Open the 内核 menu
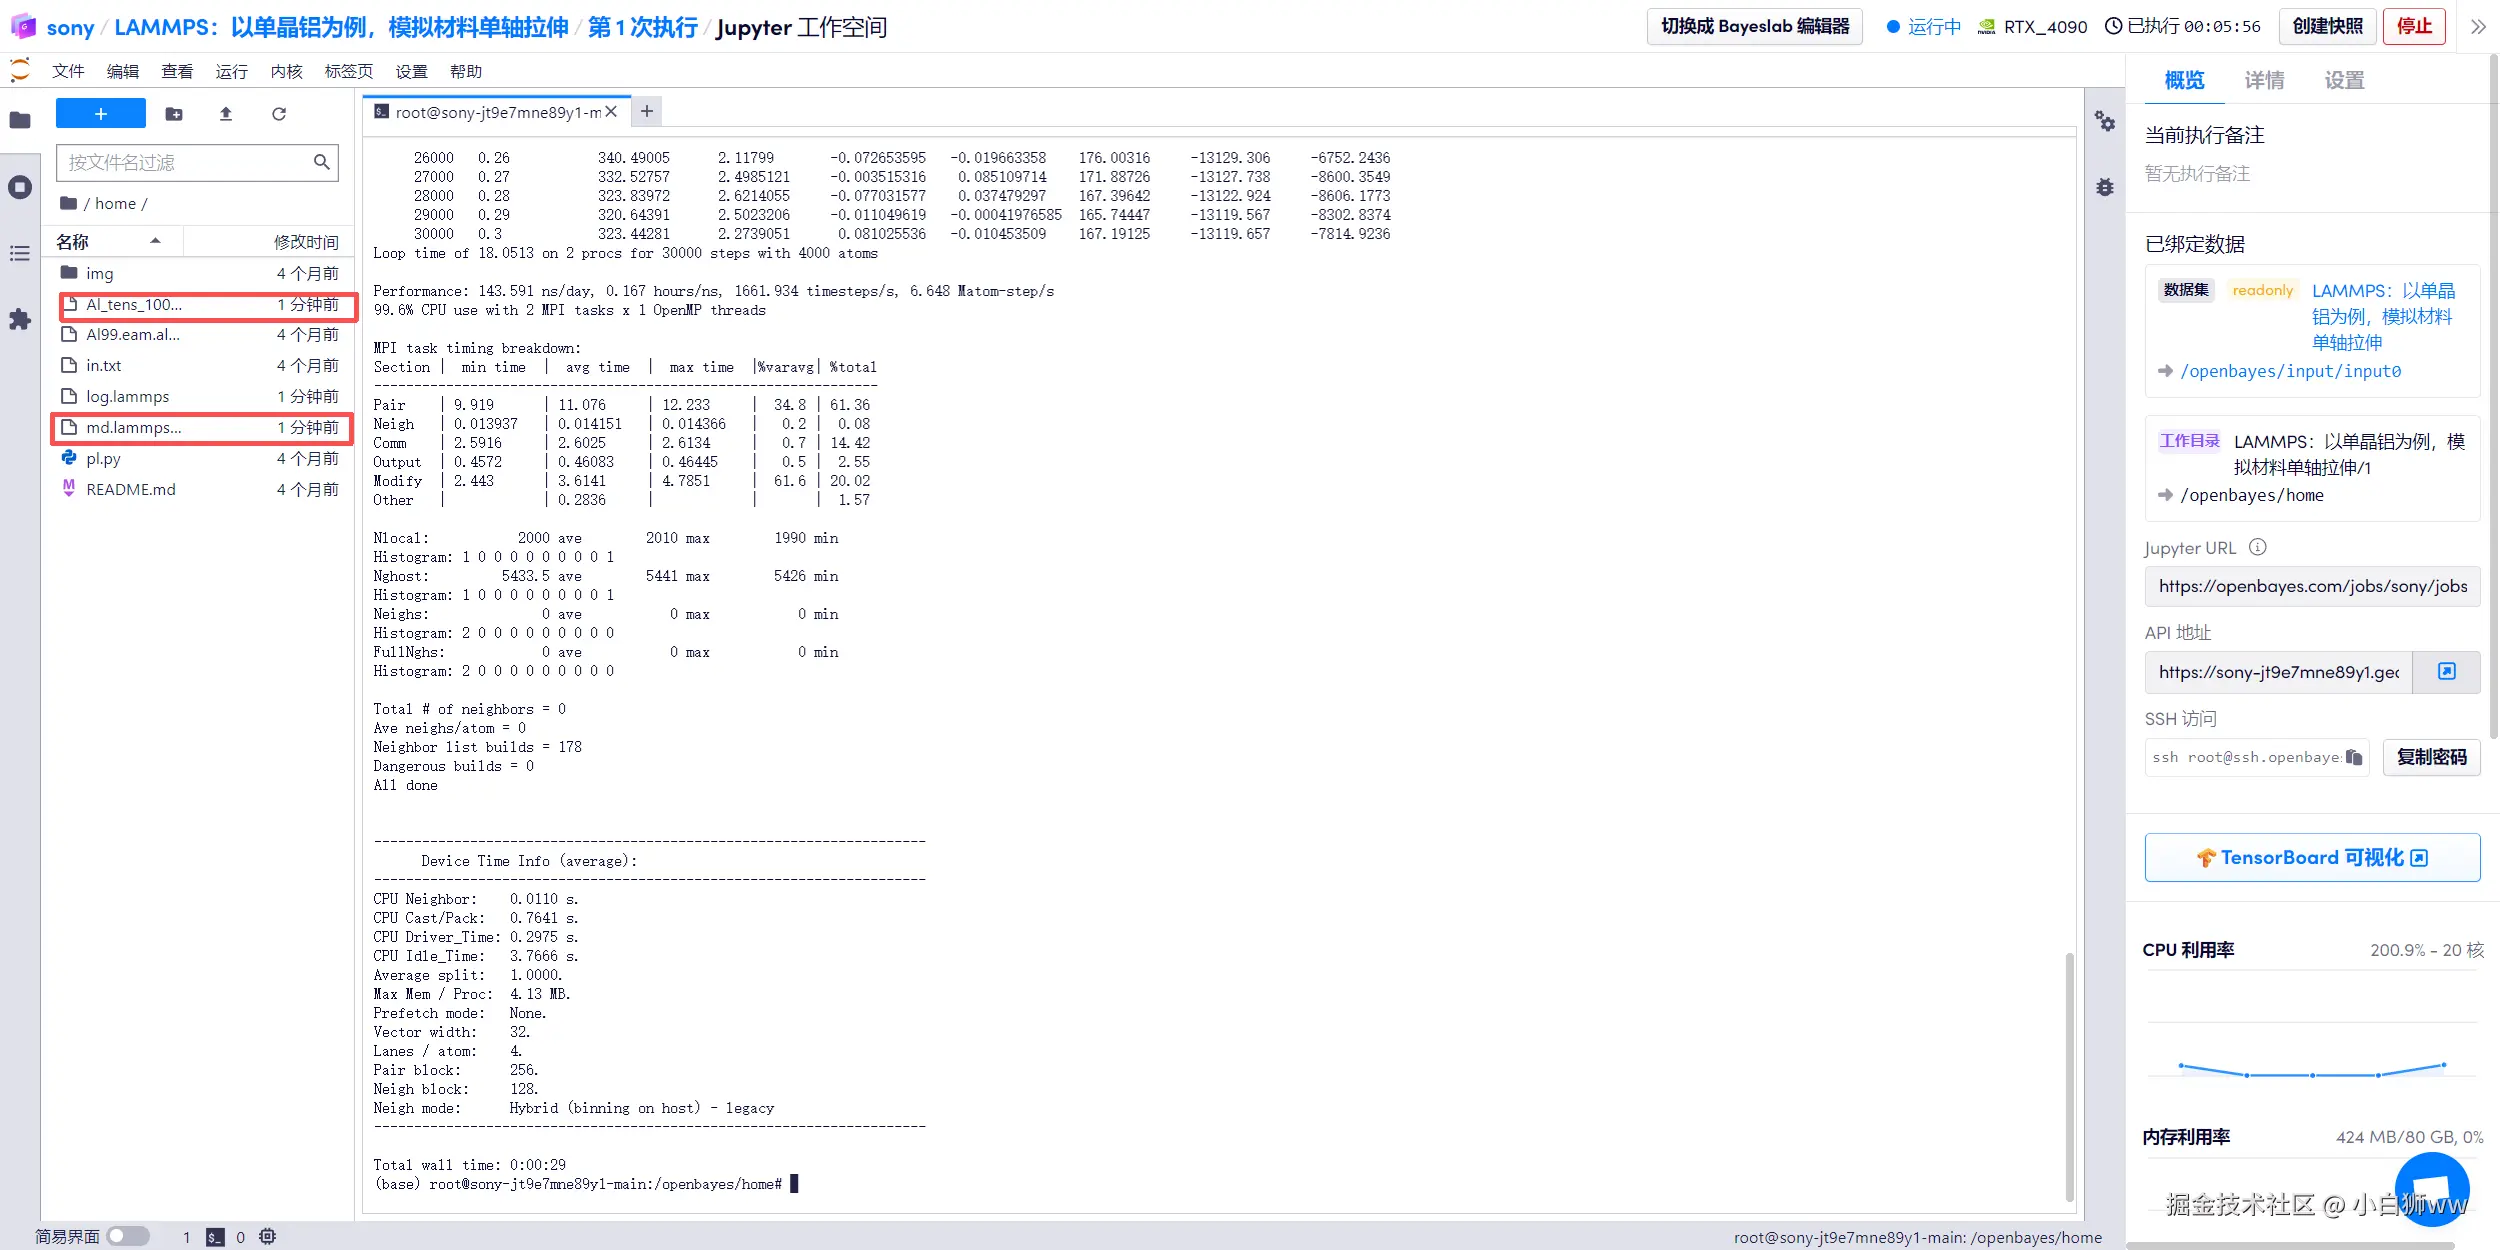 click(x=286, y=71)
